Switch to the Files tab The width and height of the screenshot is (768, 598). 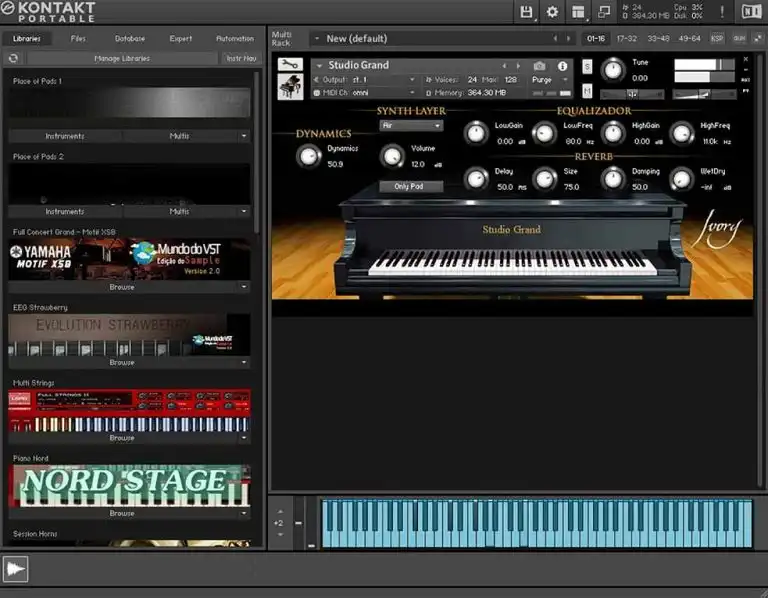tap(78, 38)
